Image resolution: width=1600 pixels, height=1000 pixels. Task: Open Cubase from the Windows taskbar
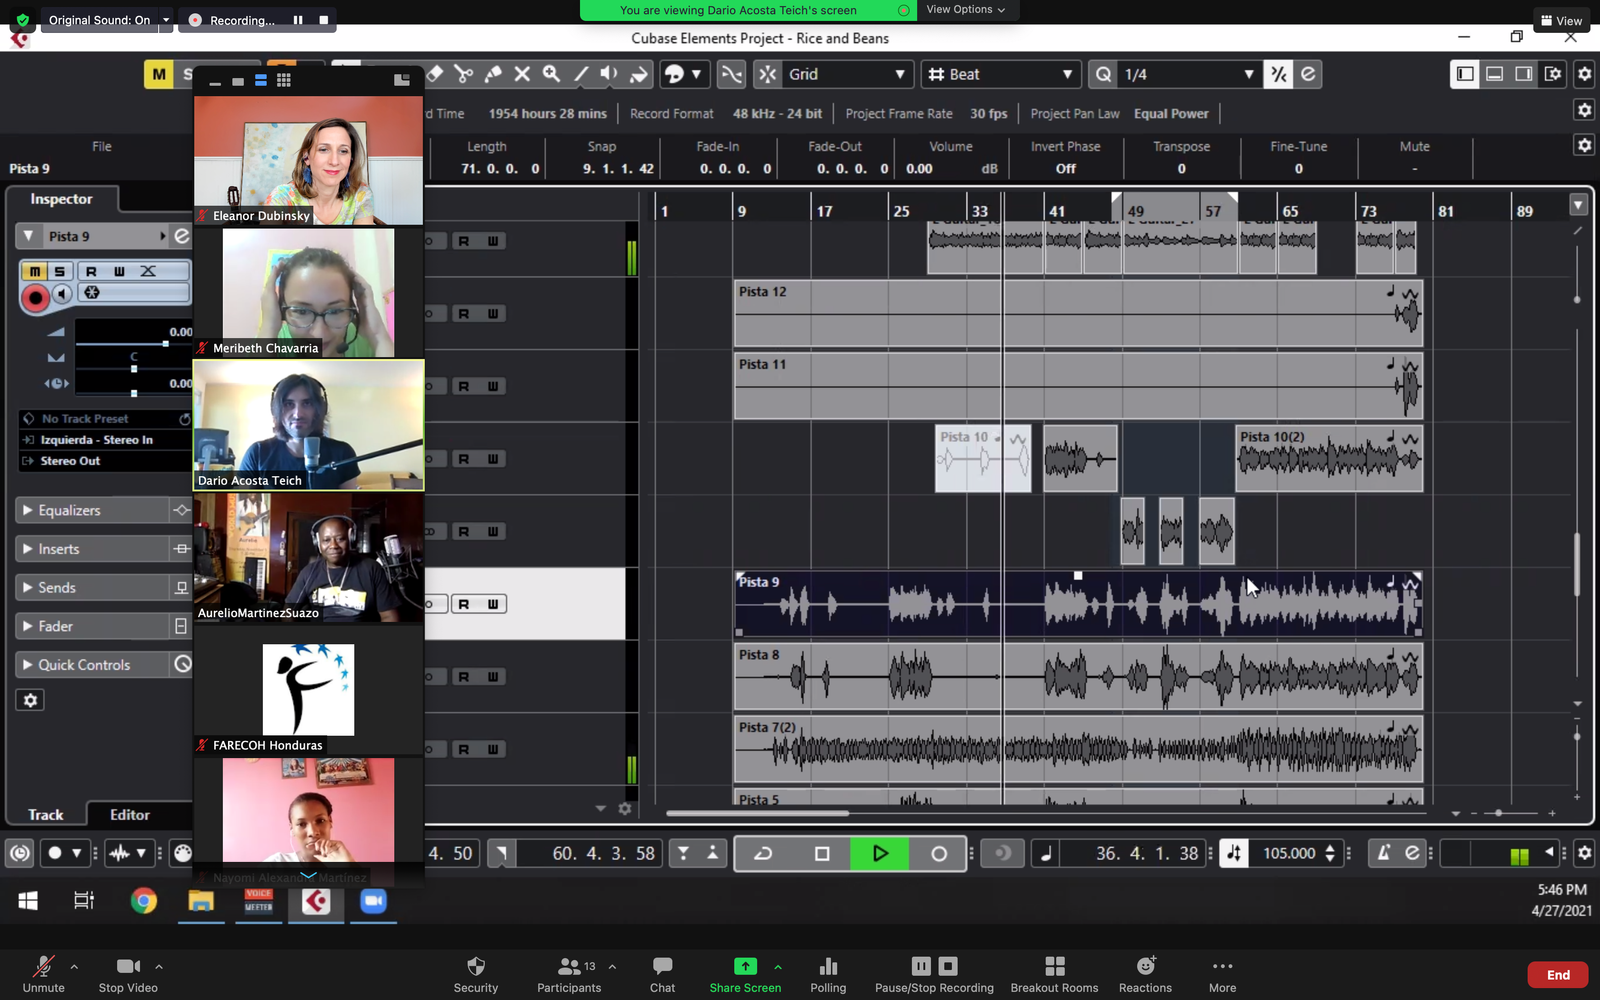316,901
